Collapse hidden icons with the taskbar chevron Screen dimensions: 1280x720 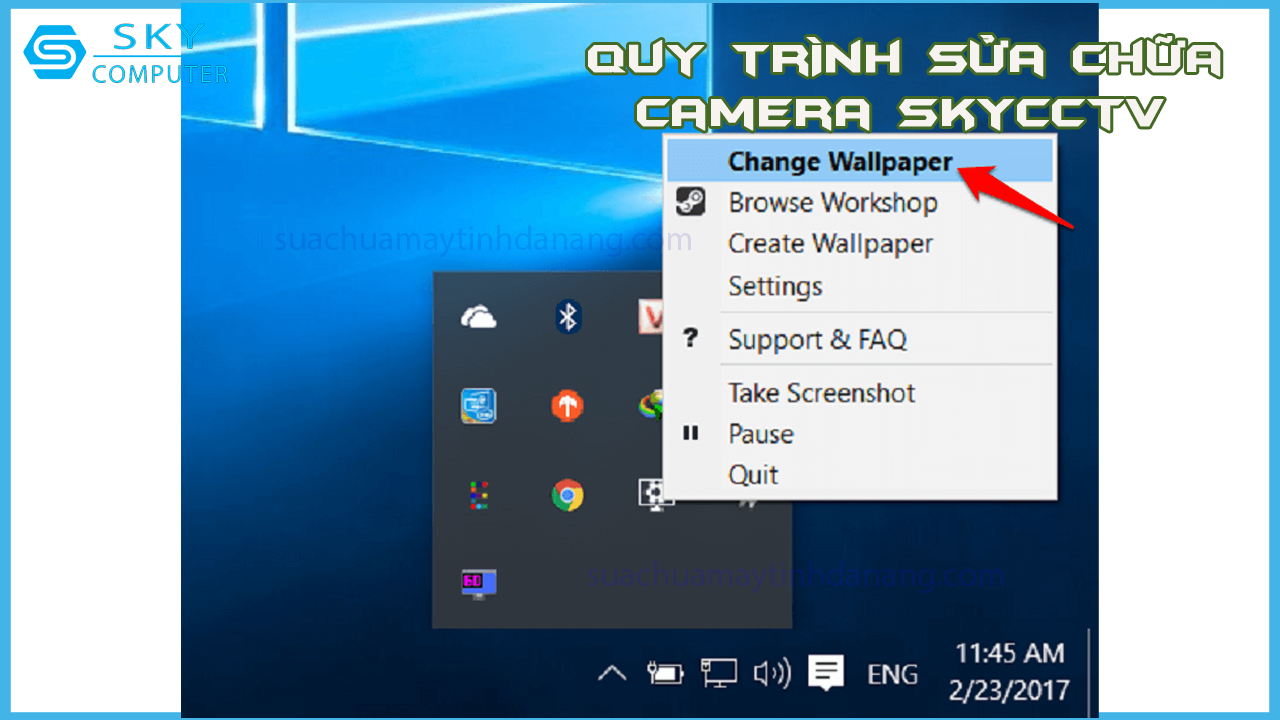612,673
